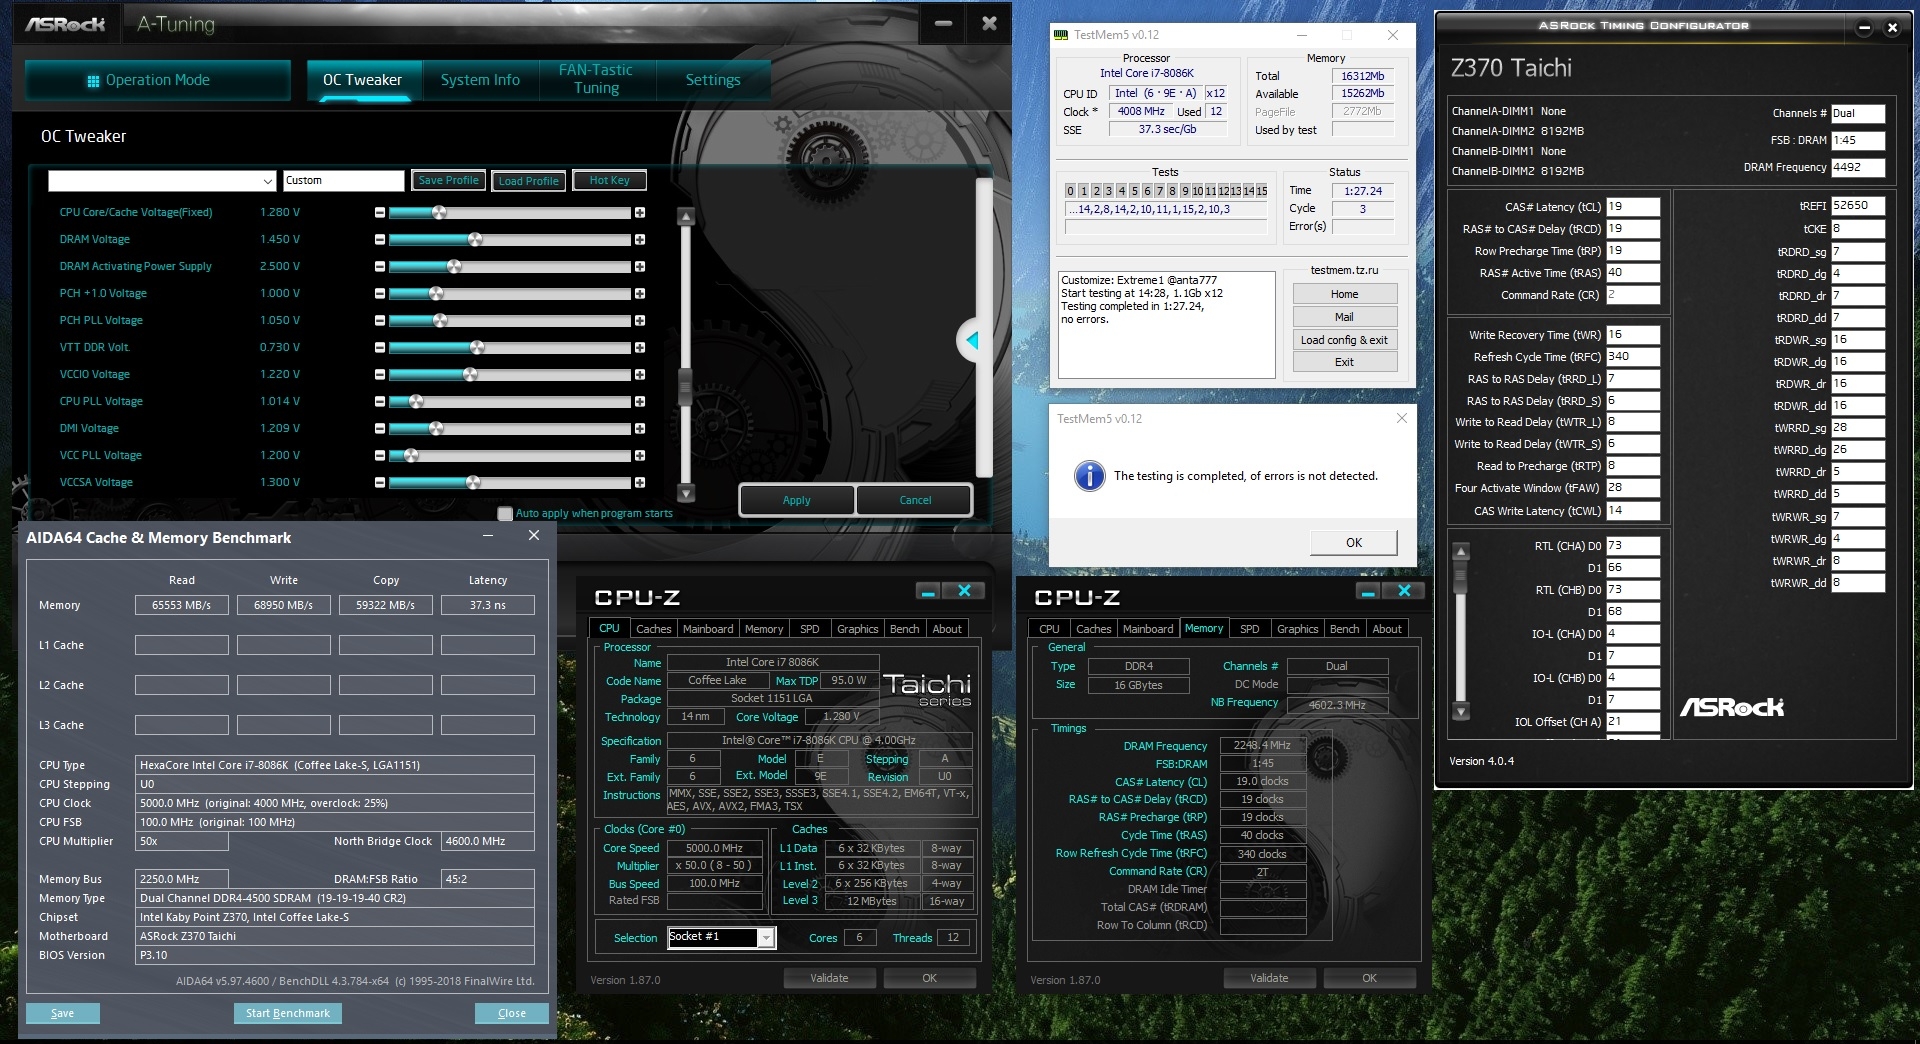Increase VCC PLL Voltage with plus icon
The height and width of the screenshot is (1044, 1920).
click(x=640, y=456)
